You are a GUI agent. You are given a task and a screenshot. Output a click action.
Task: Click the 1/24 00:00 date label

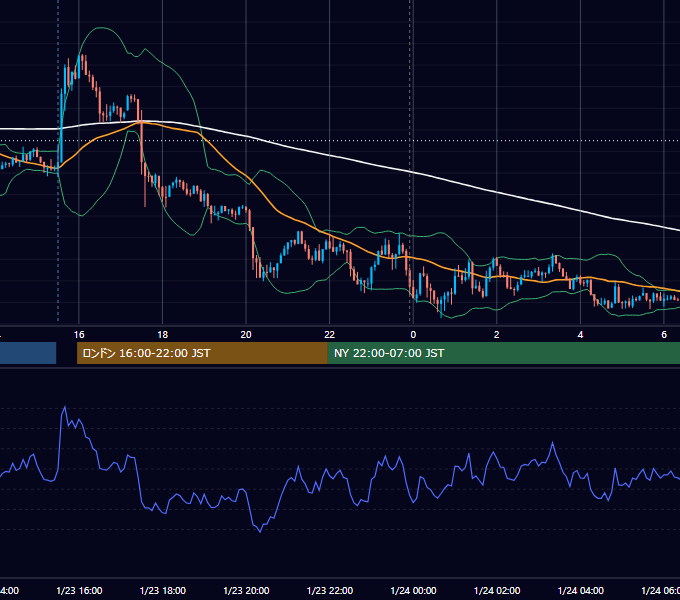(413, 590)
